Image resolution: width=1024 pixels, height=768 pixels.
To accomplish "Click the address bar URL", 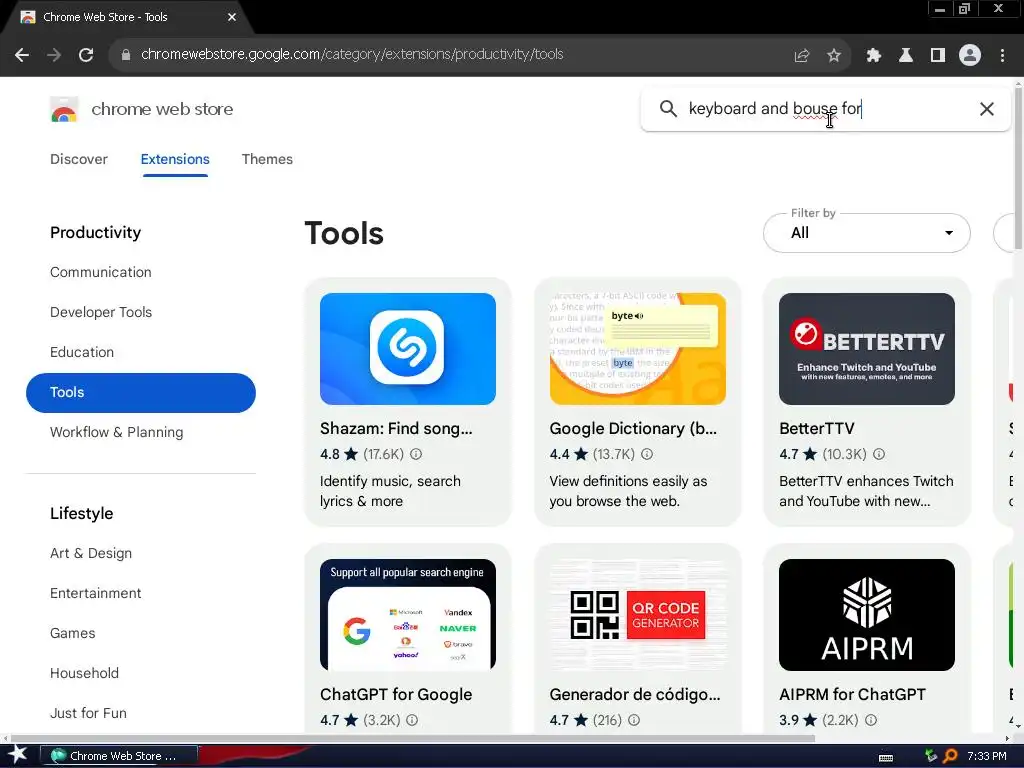I will tap(352, 55).
